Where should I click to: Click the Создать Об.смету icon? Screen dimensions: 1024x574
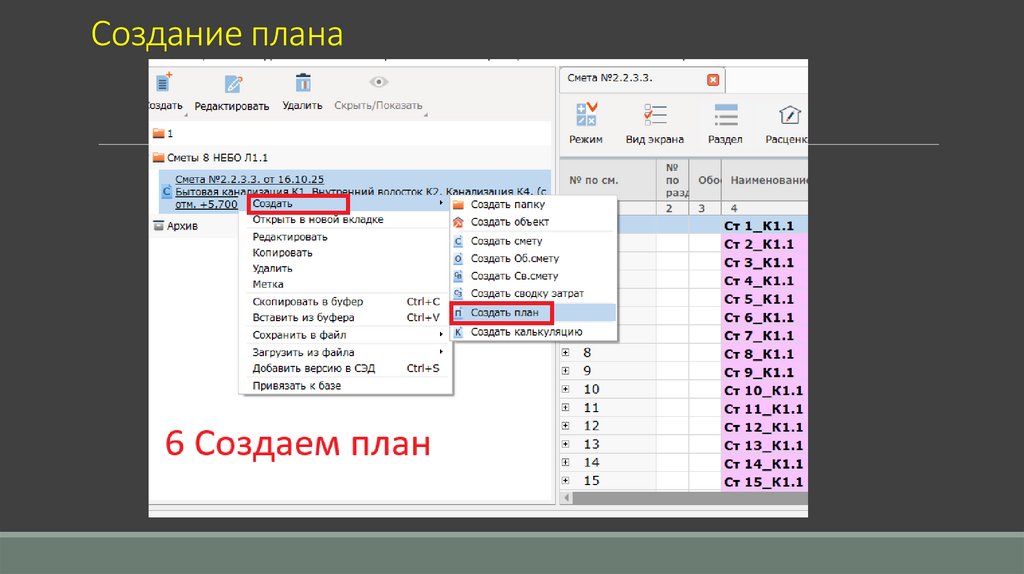pyautogui.click(x=458, y=259)
